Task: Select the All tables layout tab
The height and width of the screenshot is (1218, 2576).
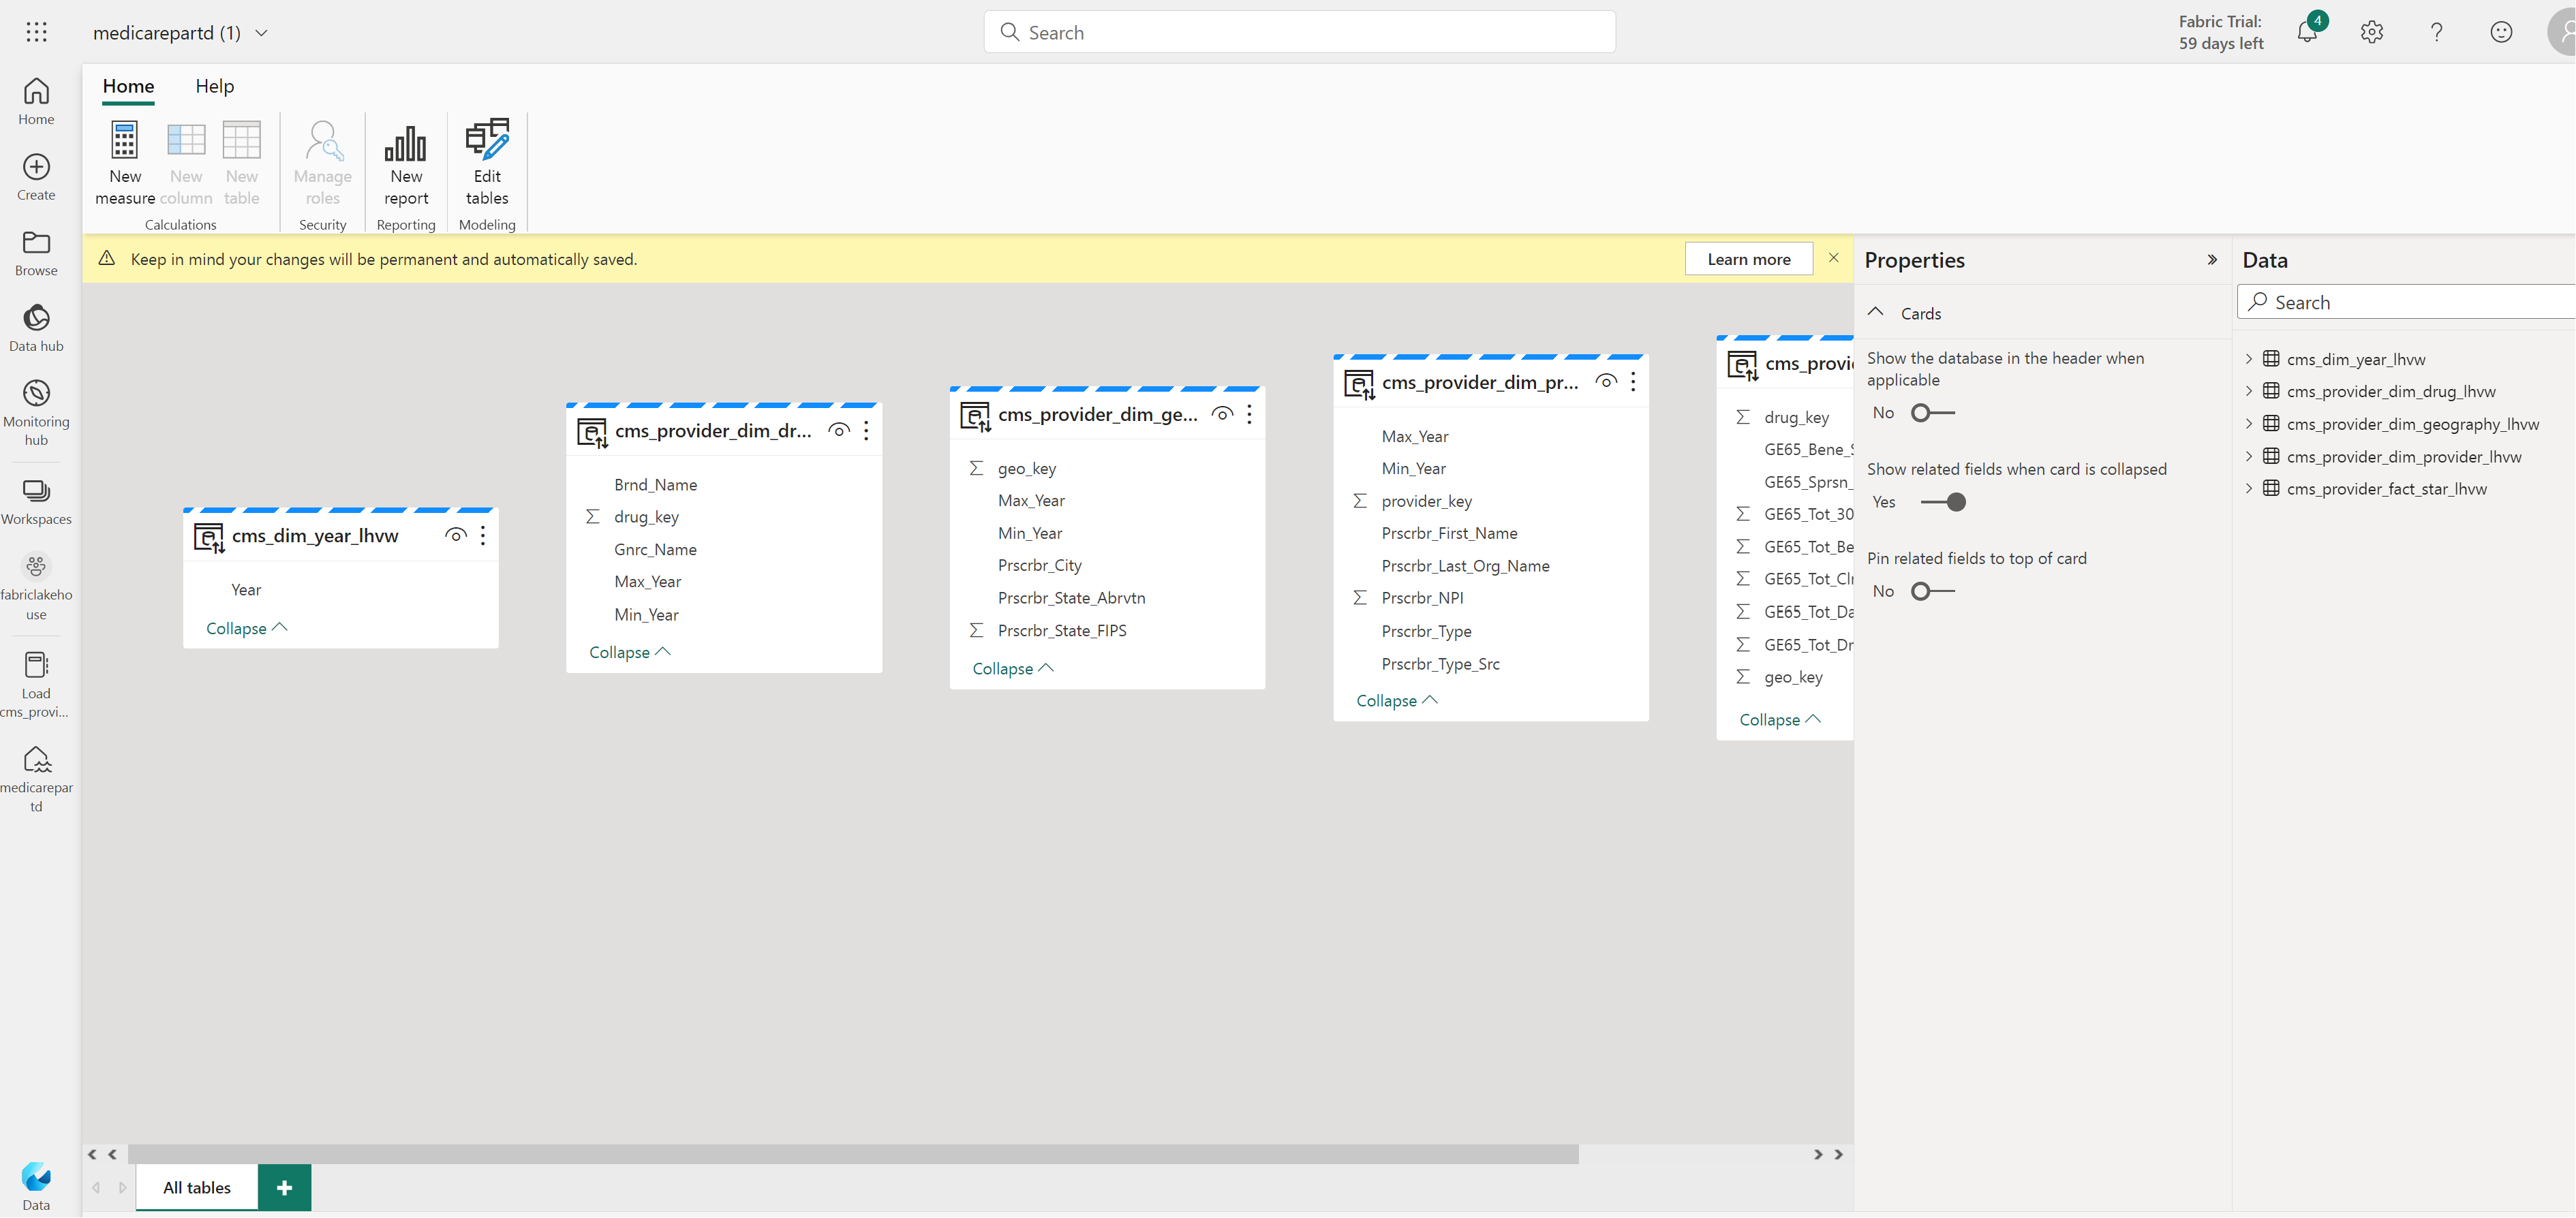Action: click(x=197, y=1188)
